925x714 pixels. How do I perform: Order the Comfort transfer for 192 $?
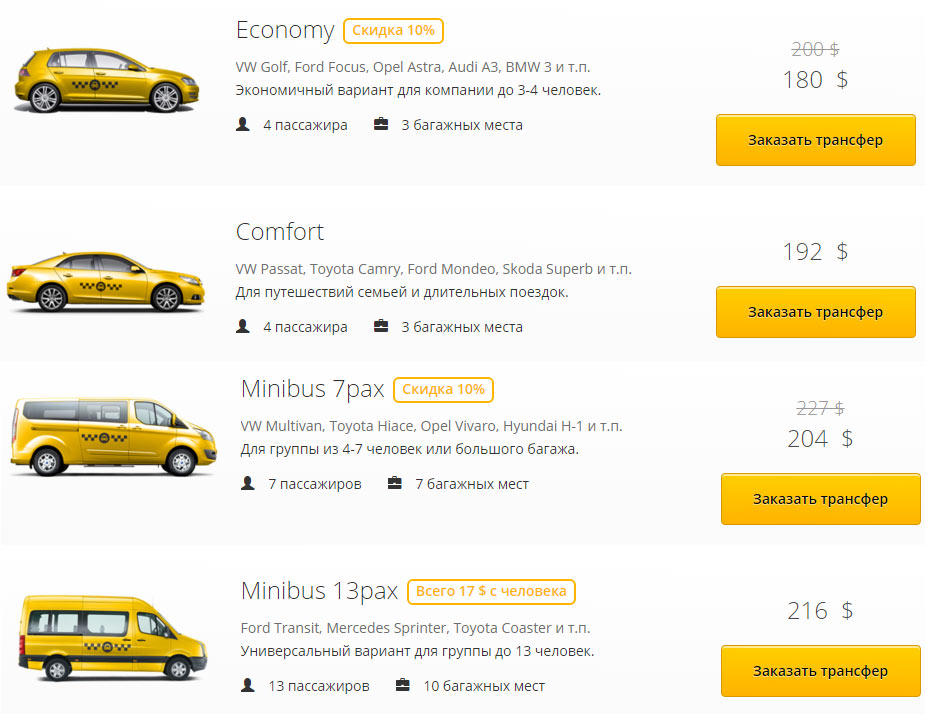(815, 312)
